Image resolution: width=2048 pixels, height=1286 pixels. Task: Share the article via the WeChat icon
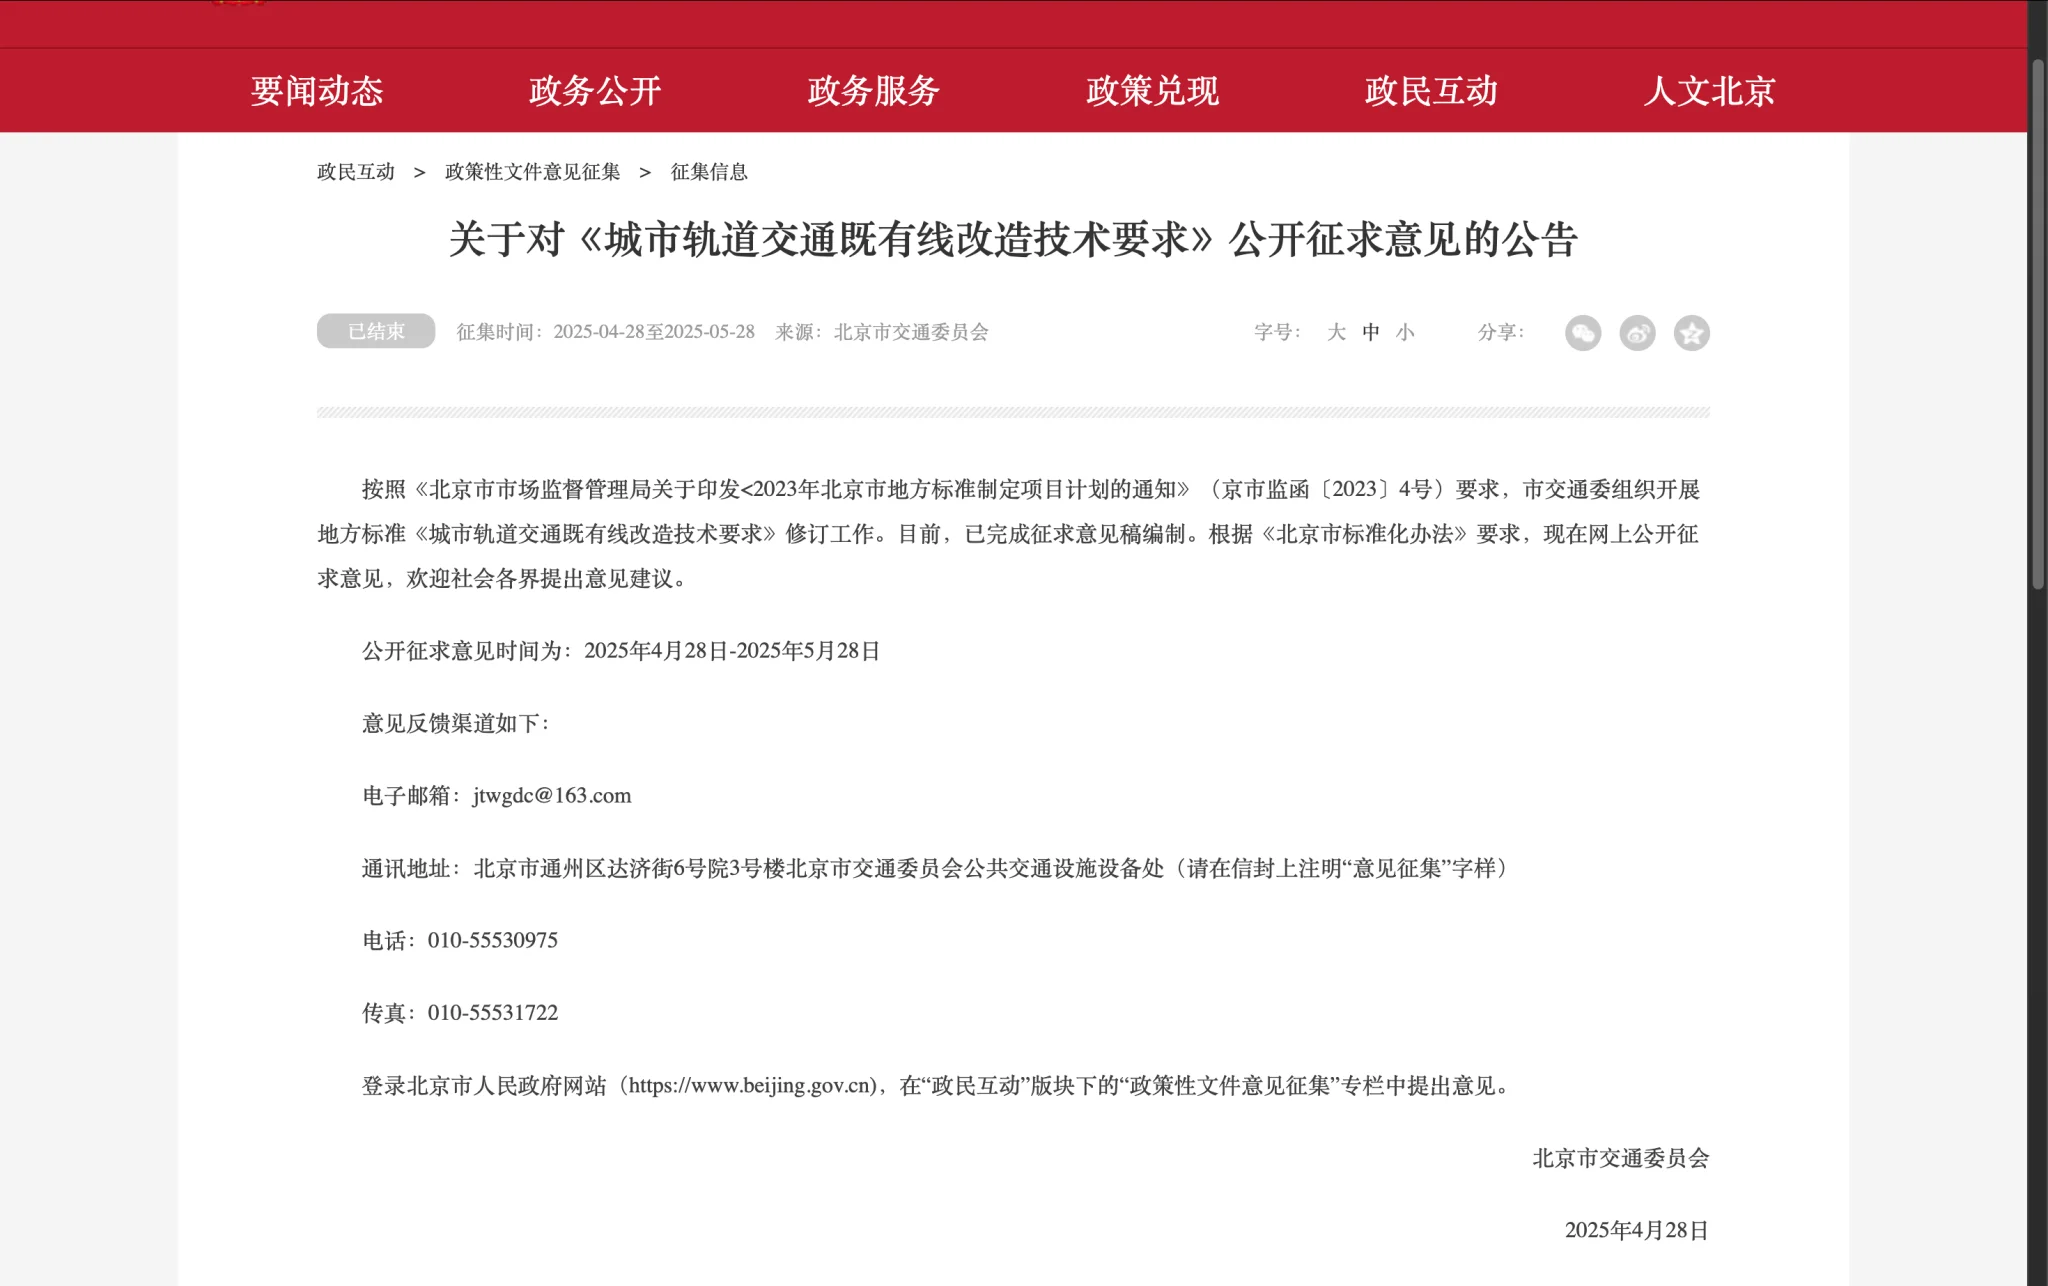(1584, 333)
